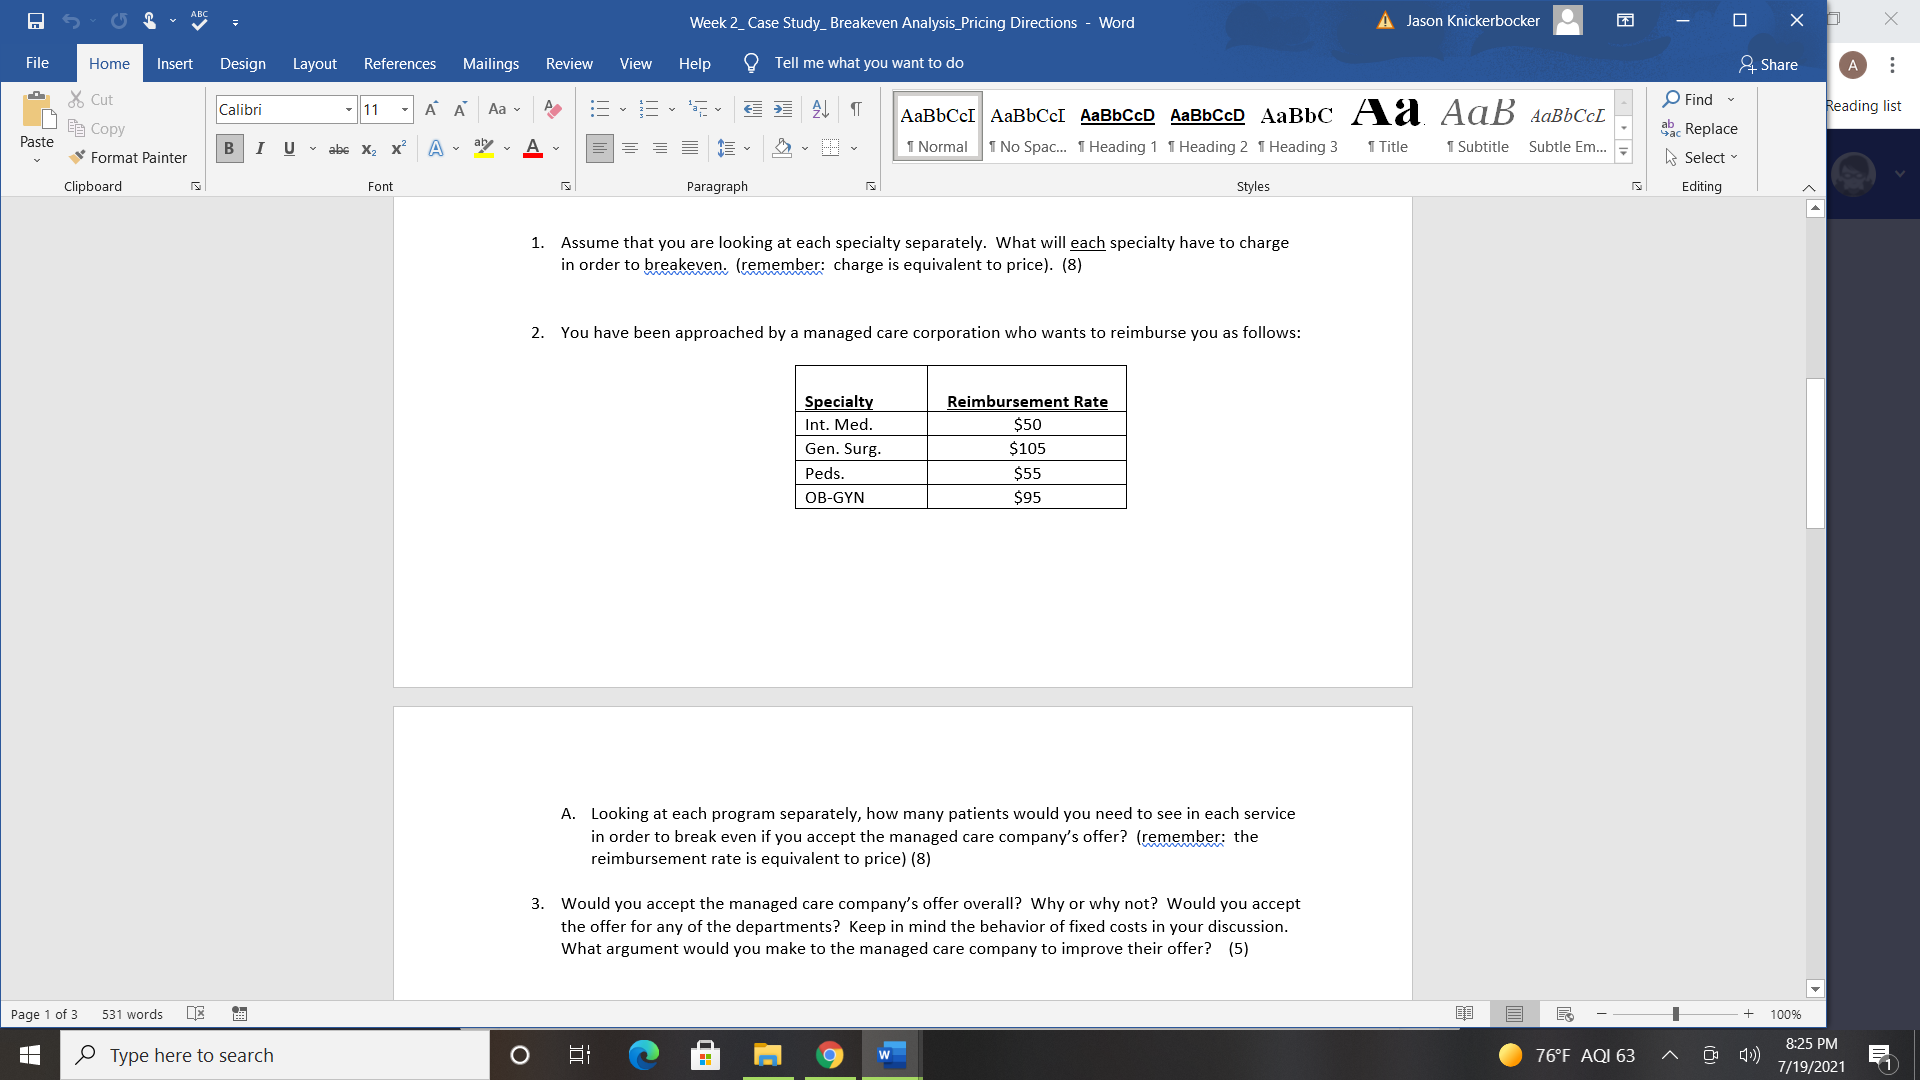Switch to the References ribbon tab

pyautogui.click(x=400, y=63)
